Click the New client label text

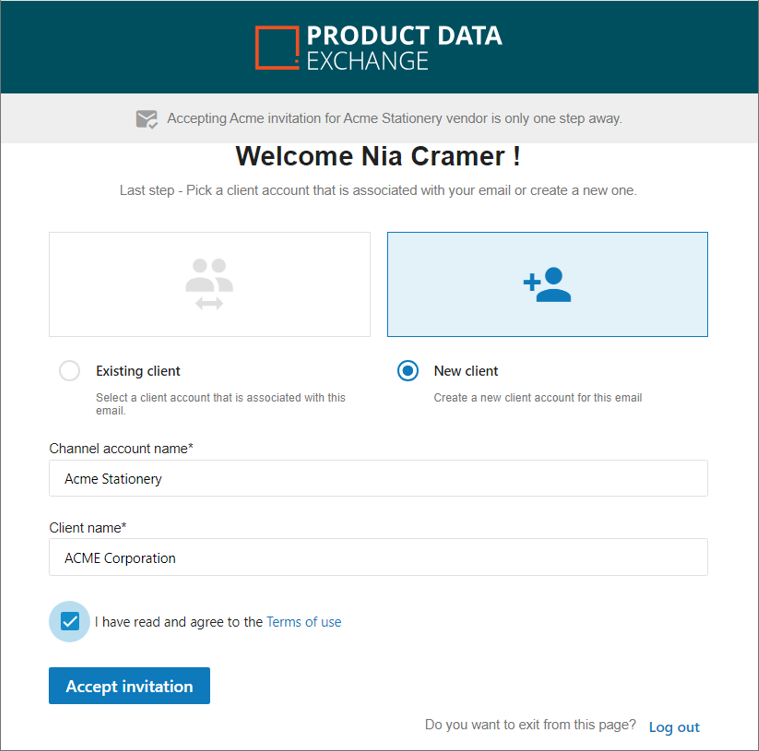(x=466, y=371)
